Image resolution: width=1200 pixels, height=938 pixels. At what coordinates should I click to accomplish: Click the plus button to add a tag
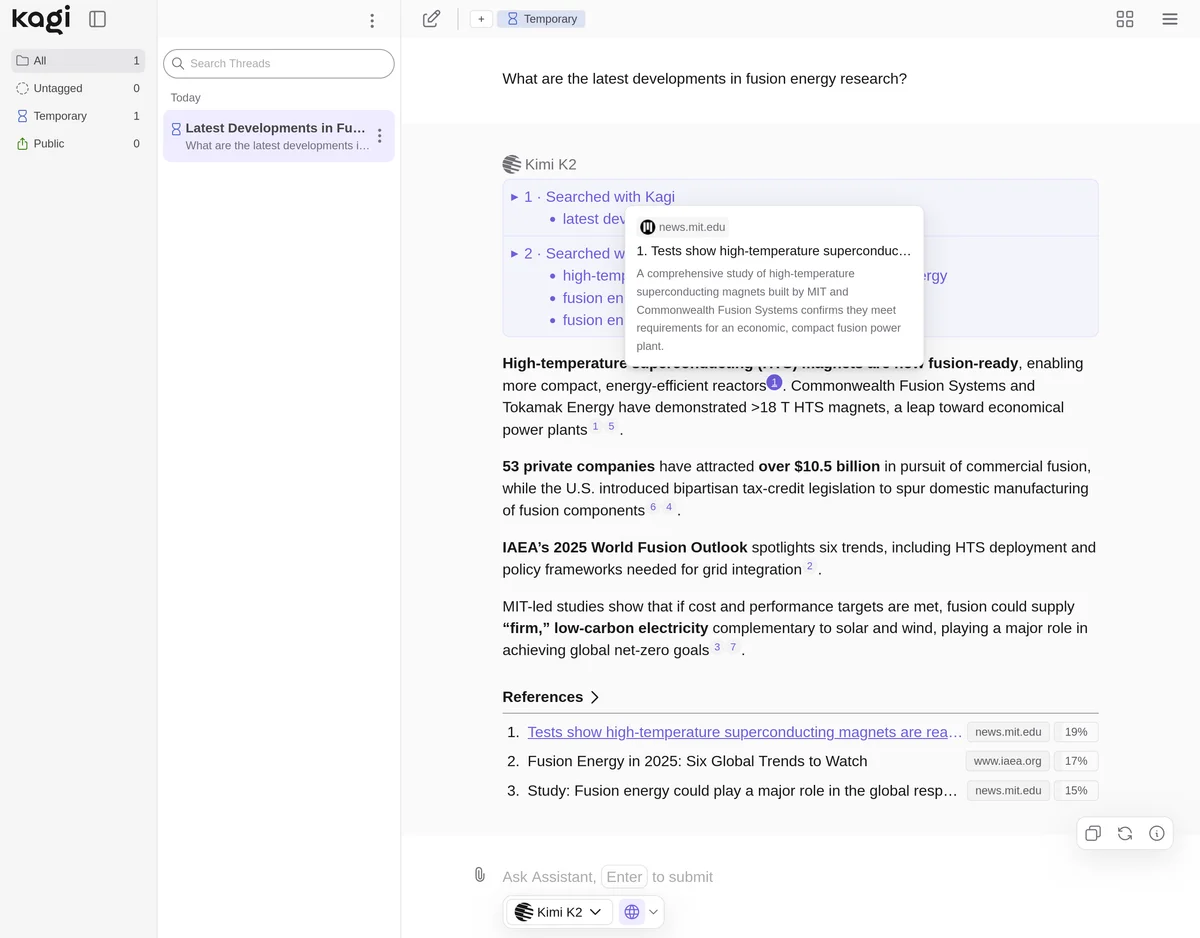[x=480, y=18]
